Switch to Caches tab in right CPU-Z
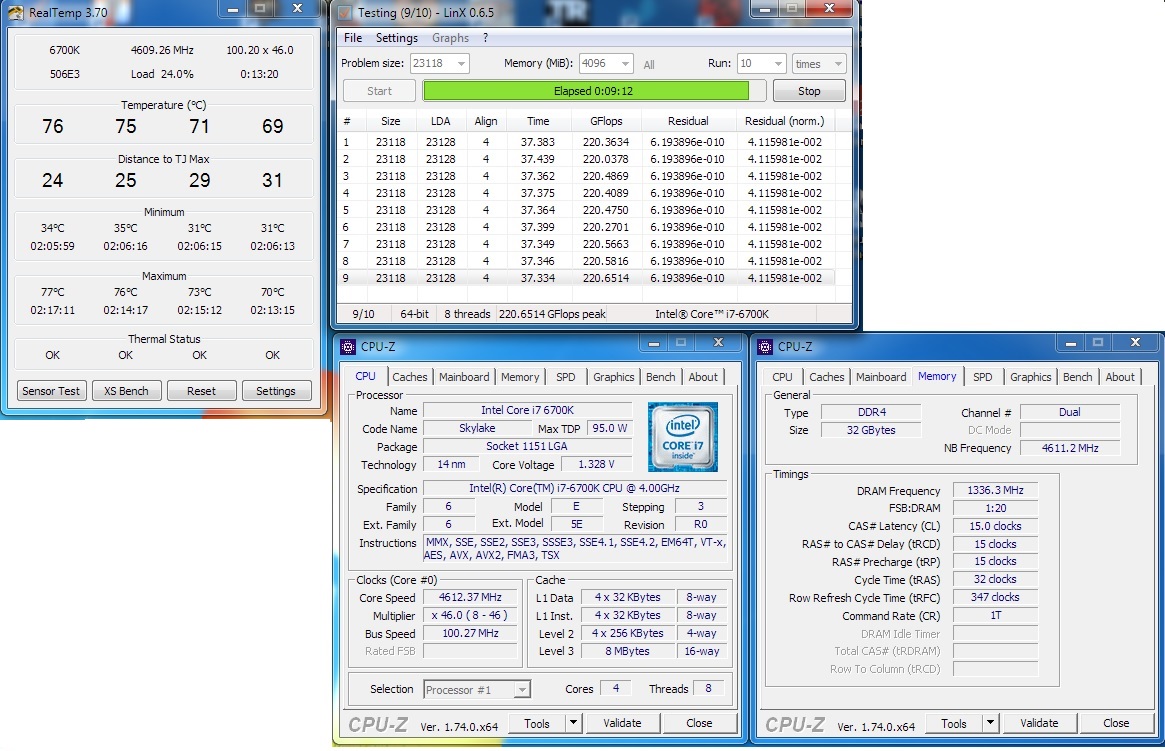This screenshot has height=751, width=1165. click(827, 377)
